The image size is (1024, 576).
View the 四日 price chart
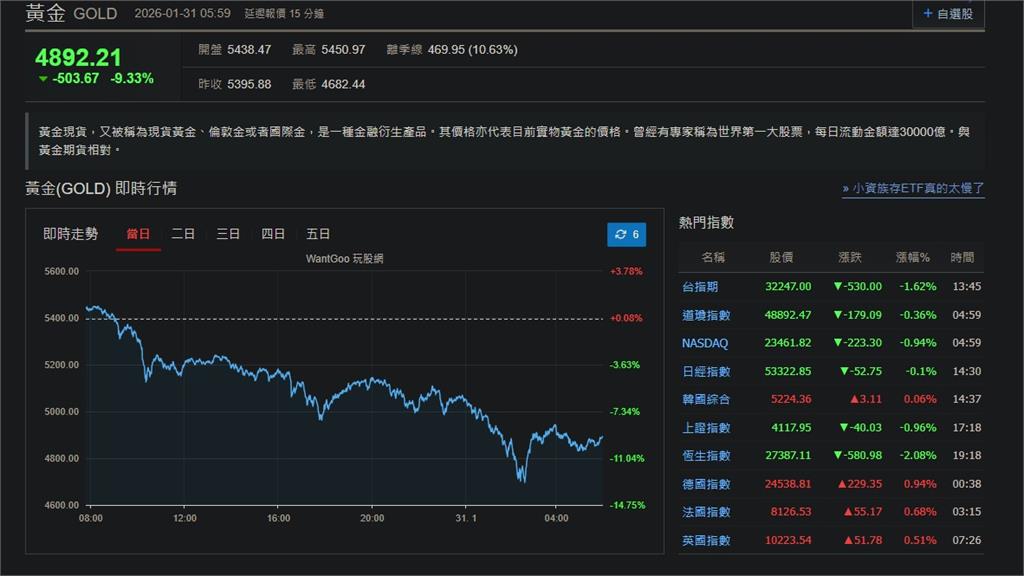pyautogui.click(x=274, y=233)
